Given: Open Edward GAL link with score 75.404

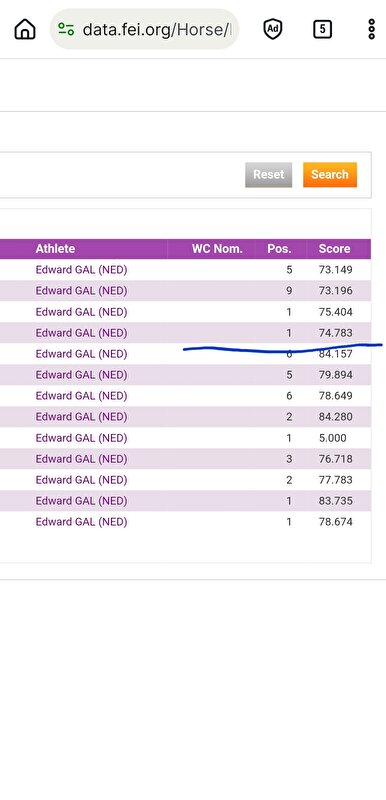Looking at the screenshot, I should (x=81, y=312).
